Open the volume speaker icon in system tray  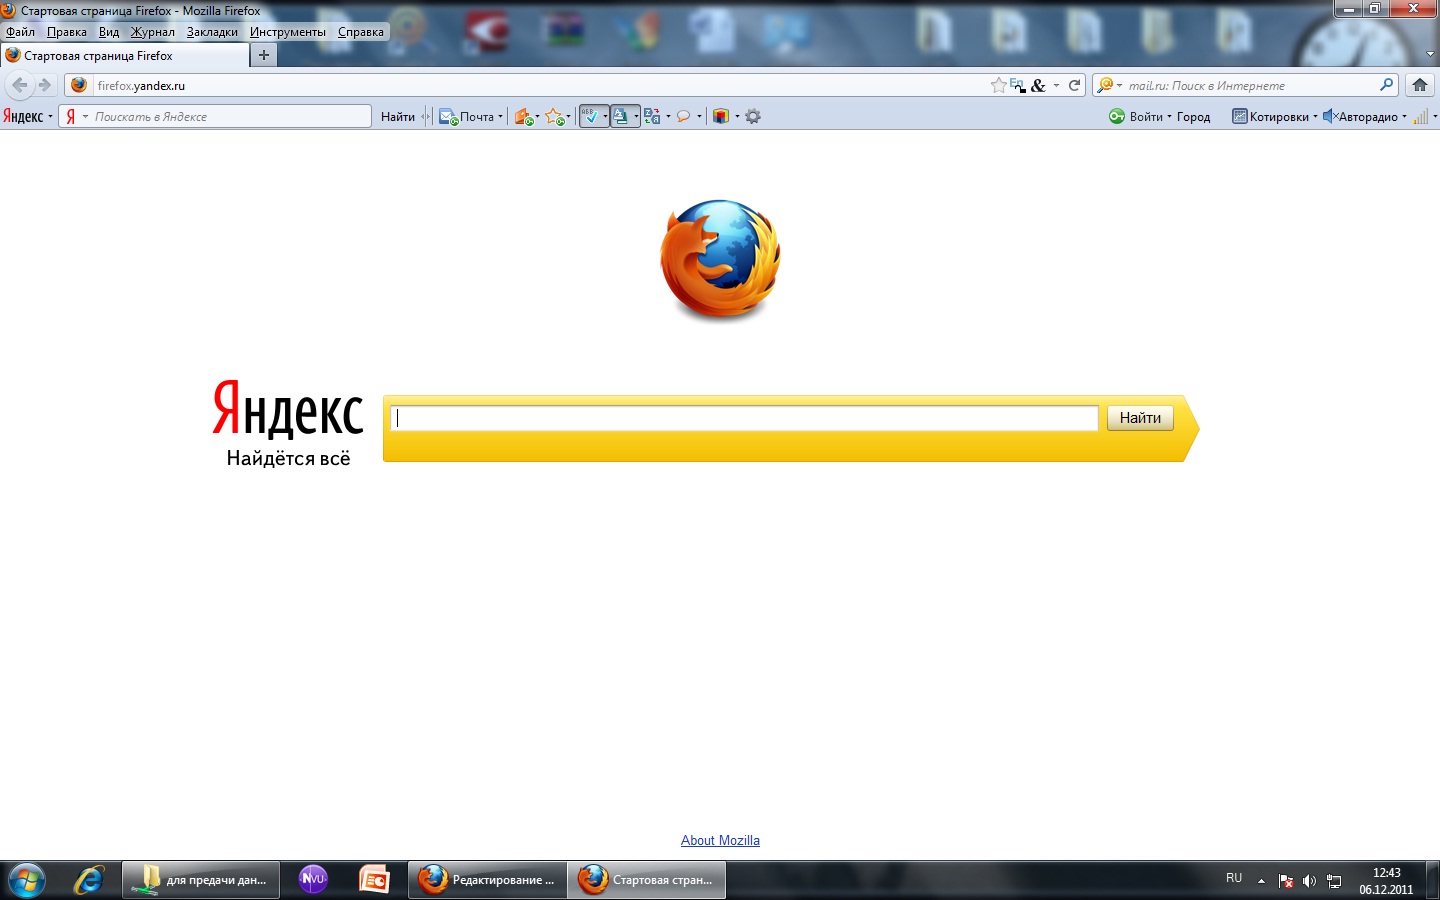pos(1309,881)
